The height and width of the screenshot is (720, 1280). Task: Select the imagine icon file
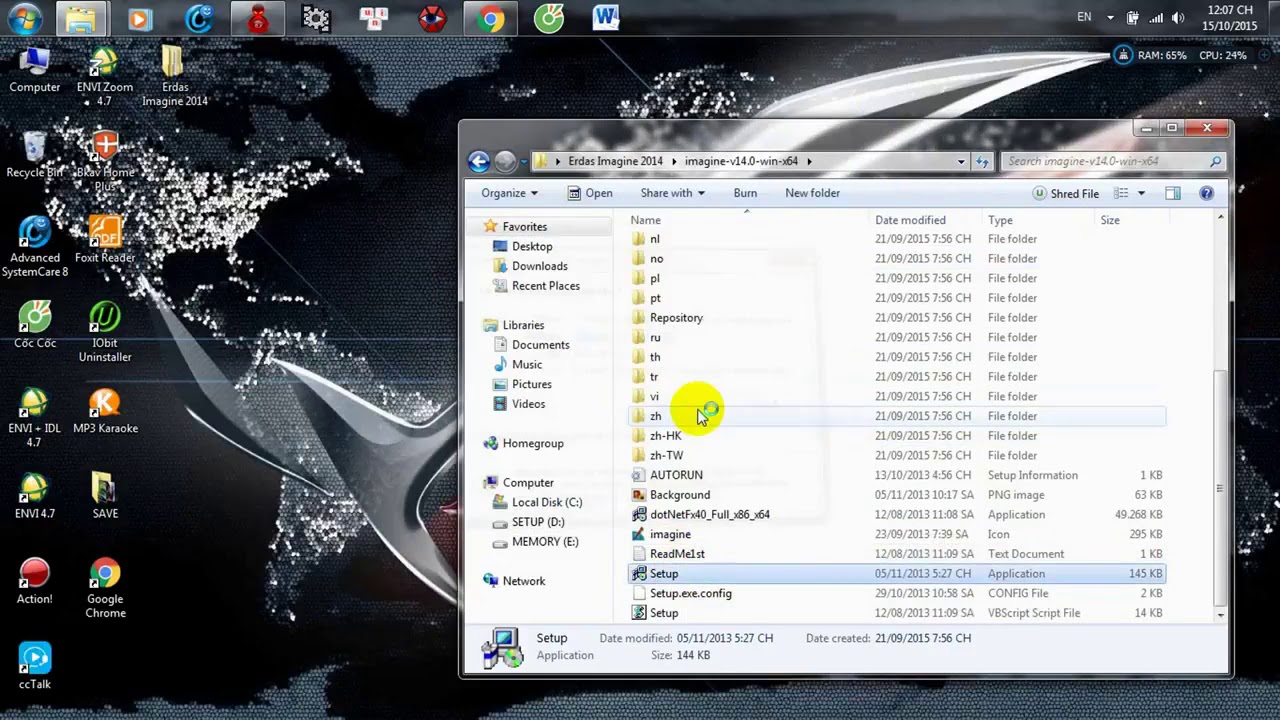[639, 534]
